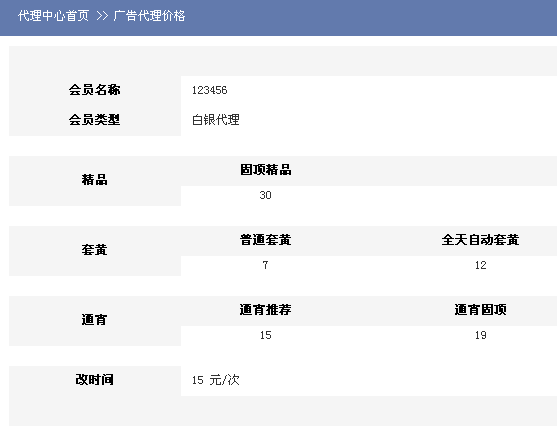Select the 通宵推荐 column header
557x427 pixels.
(266, 310)
